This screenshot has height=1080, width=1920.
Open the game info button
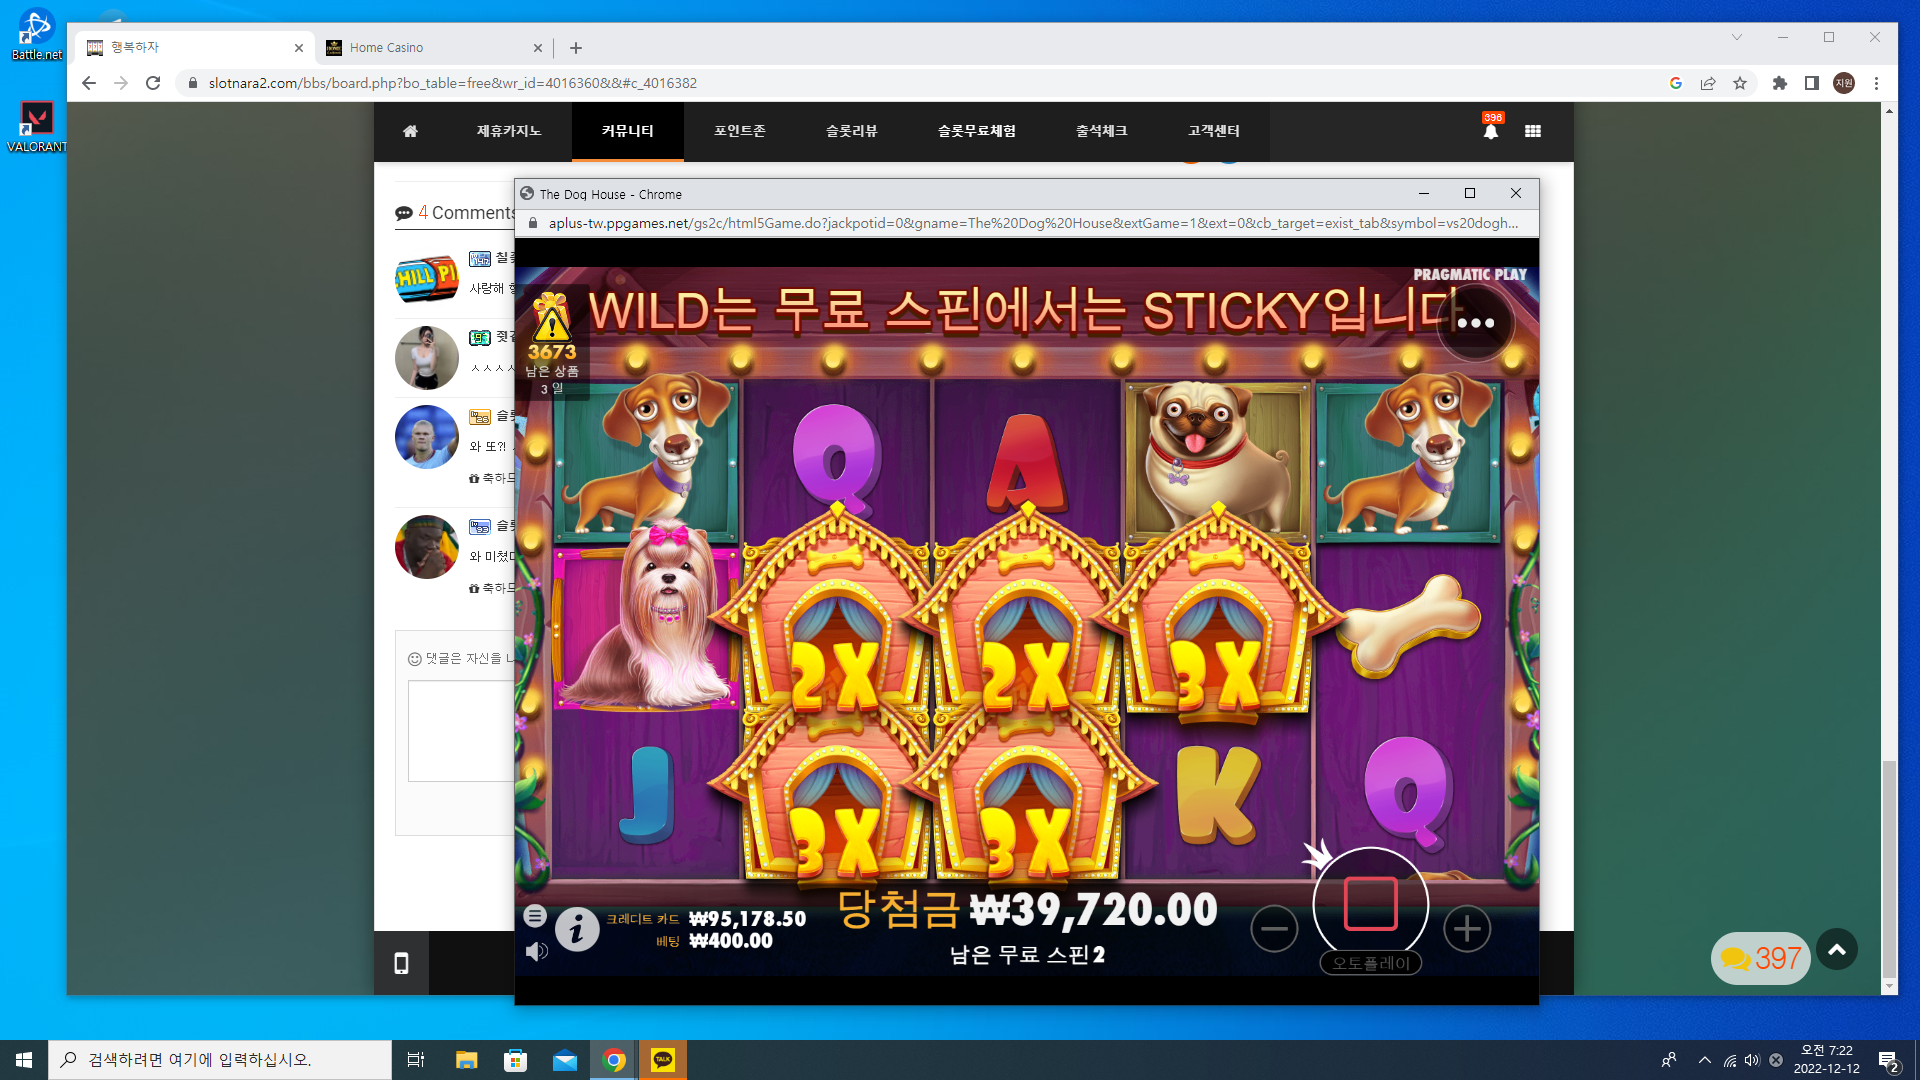pyautogui.click(x=577, y=930)
